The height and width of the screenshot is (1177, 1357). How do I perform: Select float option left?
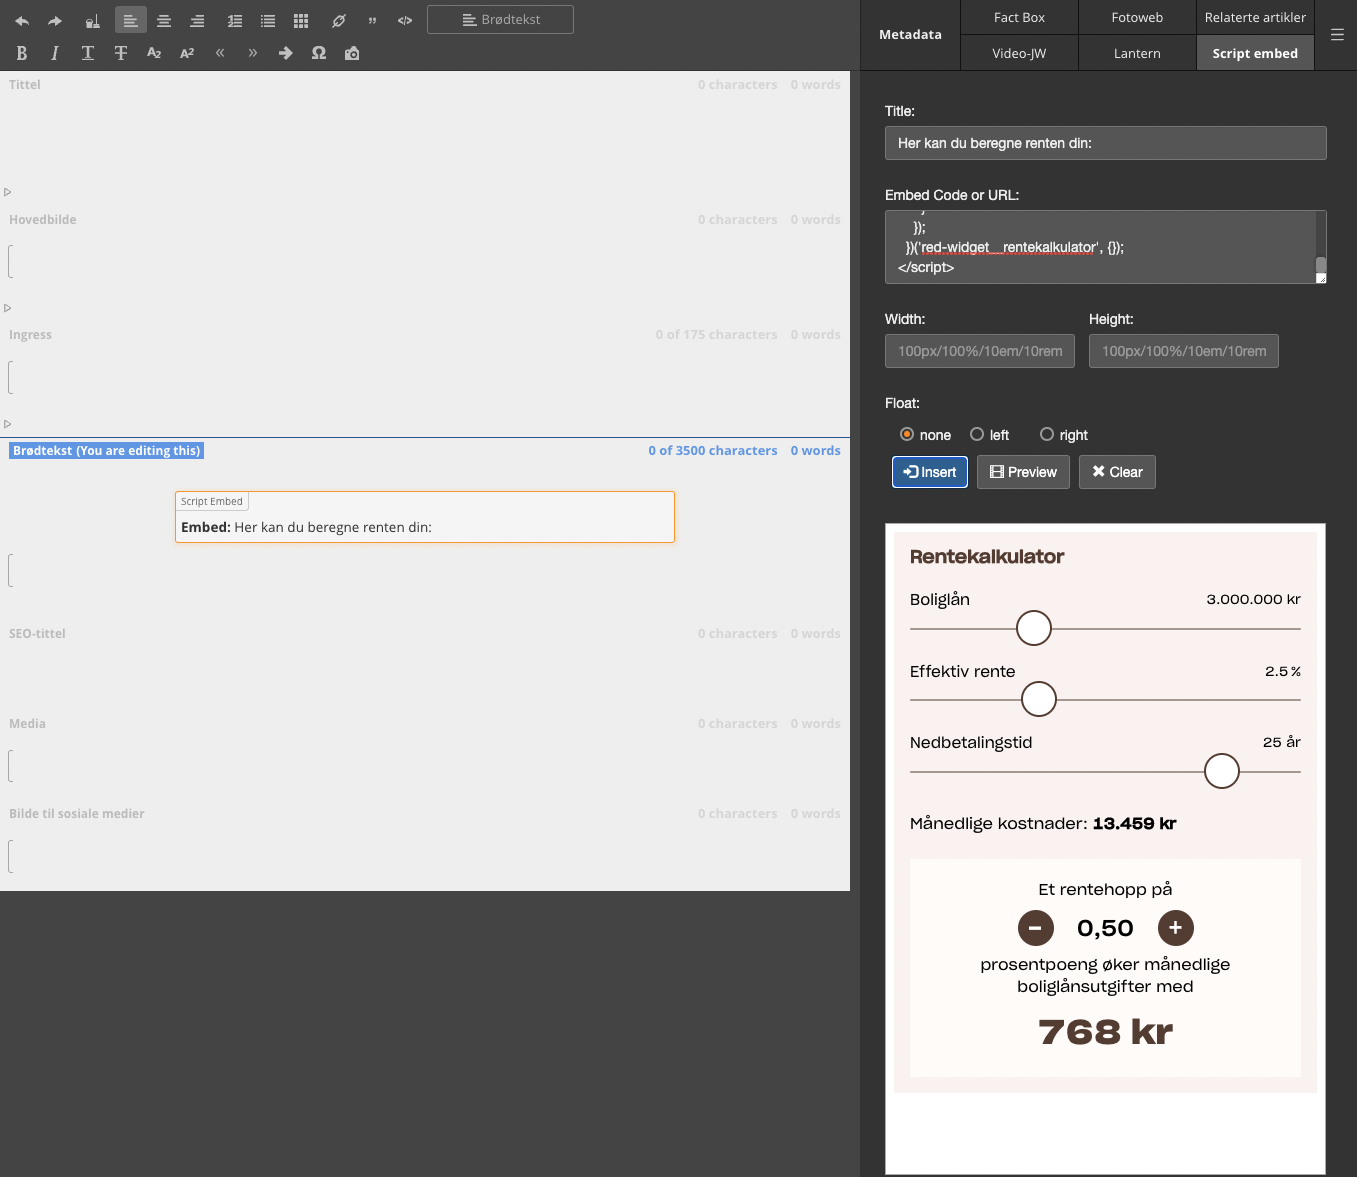[977, 435]
